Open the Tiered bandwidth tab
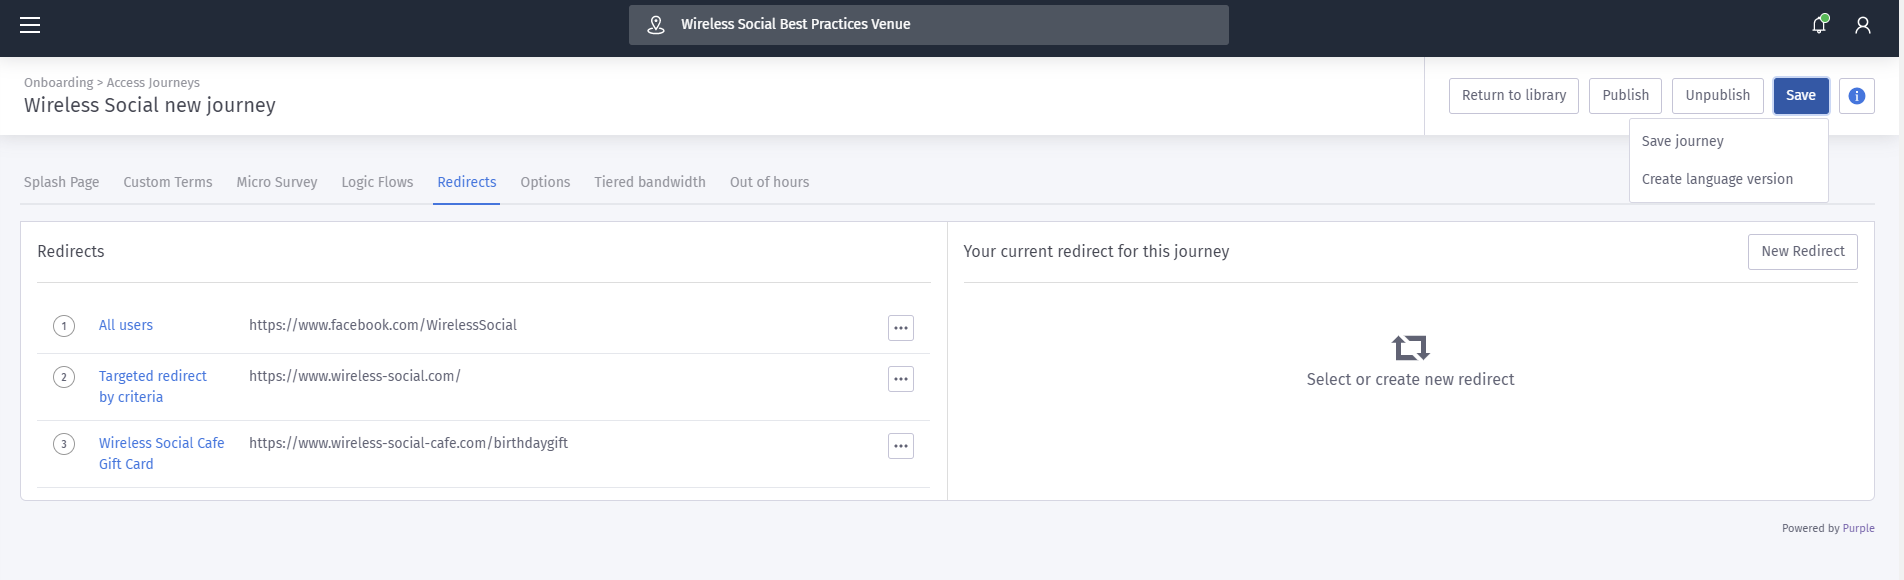Screen dimensions: 1904x580 pyautogui.click(x=650, y=182)
